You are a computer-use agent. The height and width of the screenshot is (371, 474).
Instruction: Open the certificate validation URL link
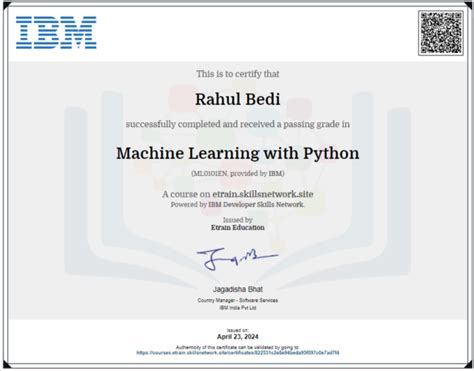pyautogui.click(x=238, y=352)
